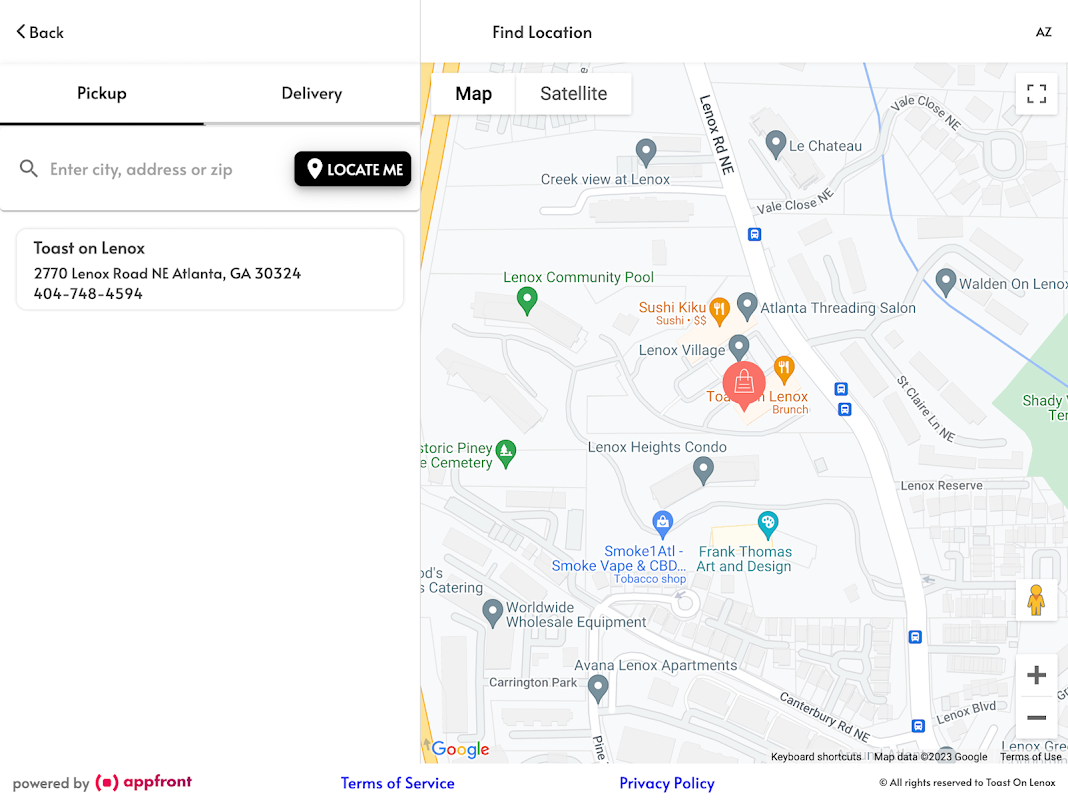Go Back using the chevron button

tap(40, 32)
